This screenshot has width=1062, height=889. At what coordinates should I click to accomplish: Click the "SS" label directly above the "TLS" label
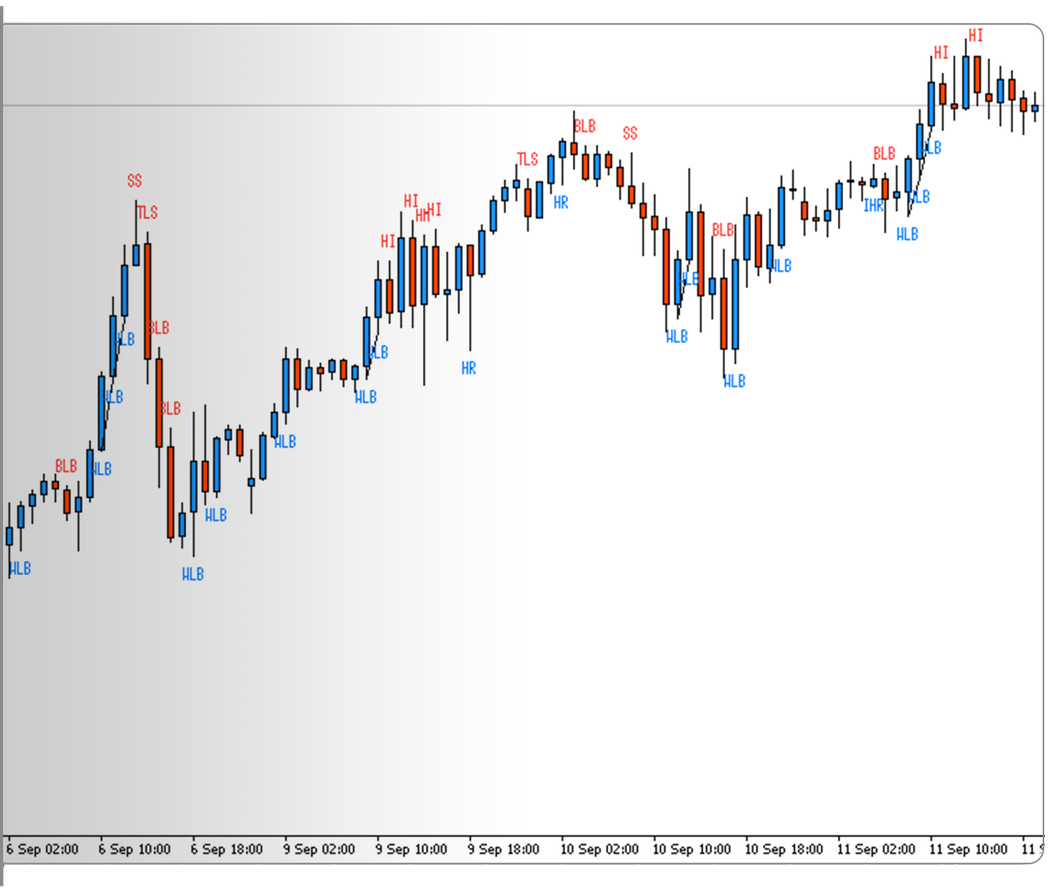tap(134, 181)
